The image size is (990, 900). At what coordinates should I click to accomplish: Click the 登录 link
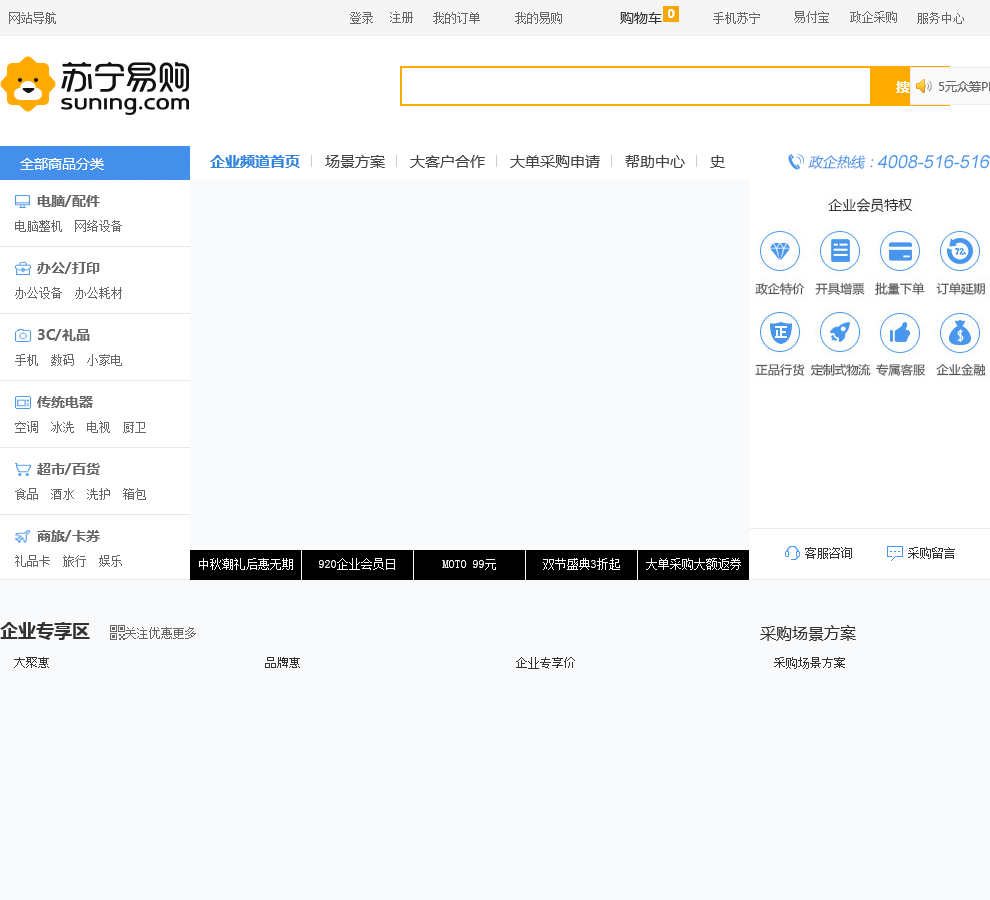pos(361,18)
